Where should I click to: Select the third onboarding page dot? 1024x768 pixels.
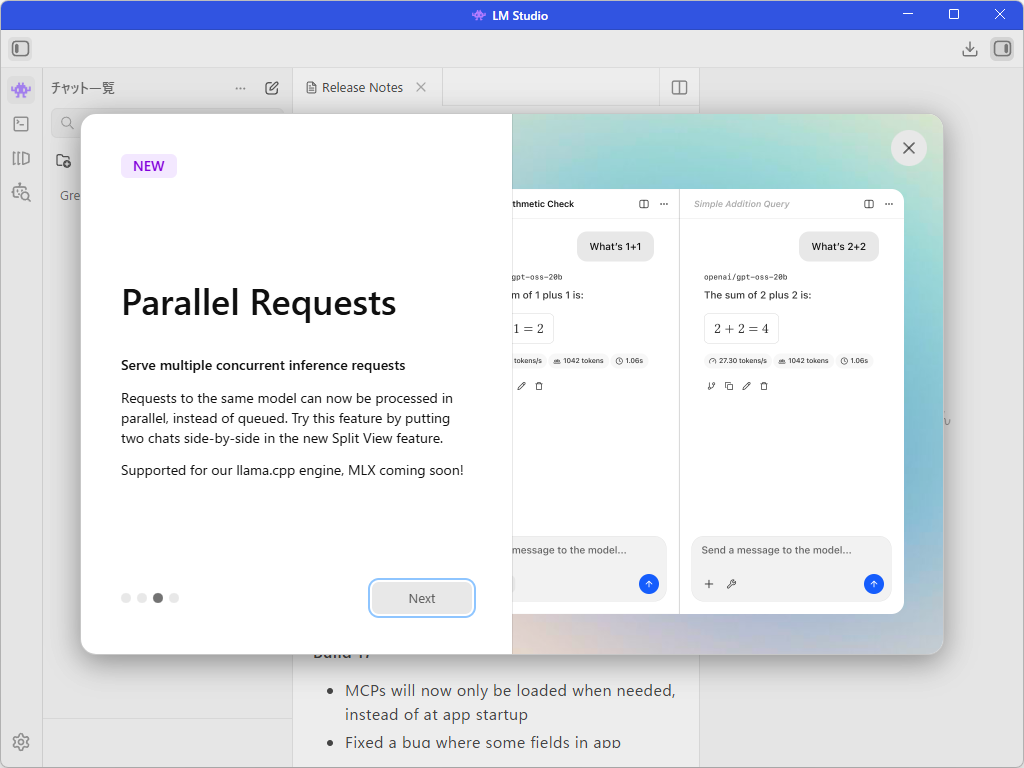click(158, 598)
